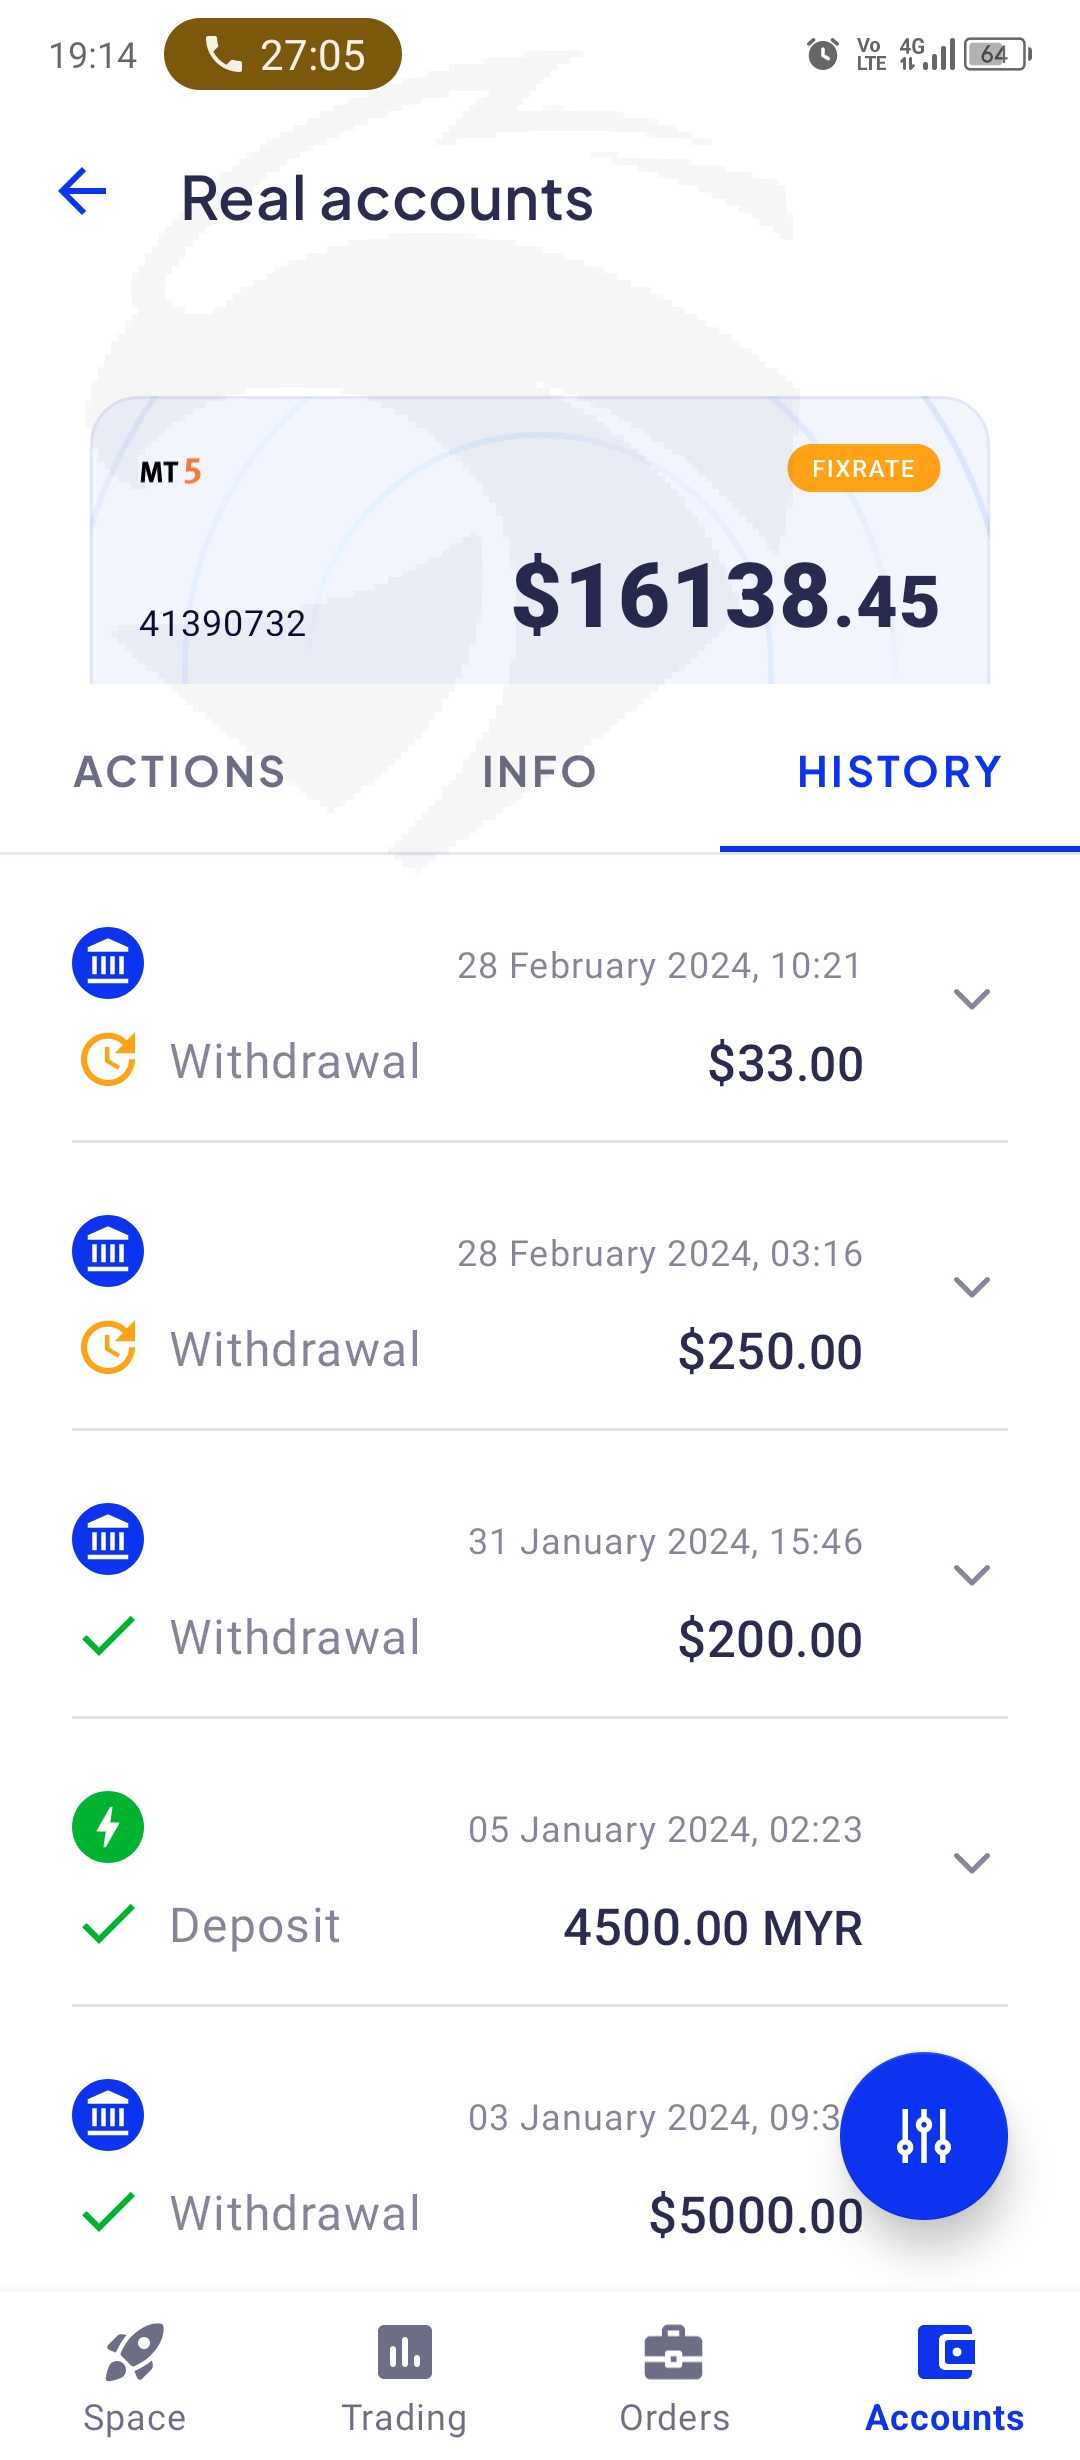
Task: Tap the green lightning deposit icon
Action: click(x=108, y=1827)
